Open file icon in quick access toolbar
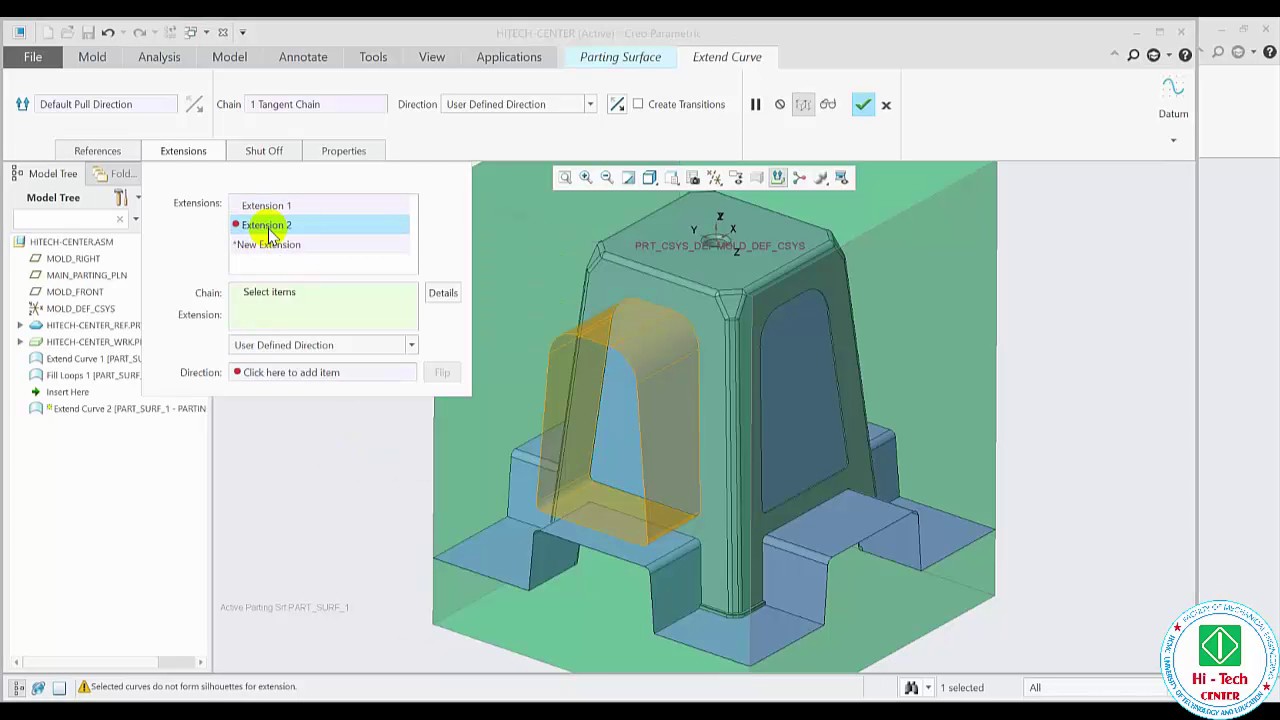This screenshot has width=1280, height=720. click(67, 32)
